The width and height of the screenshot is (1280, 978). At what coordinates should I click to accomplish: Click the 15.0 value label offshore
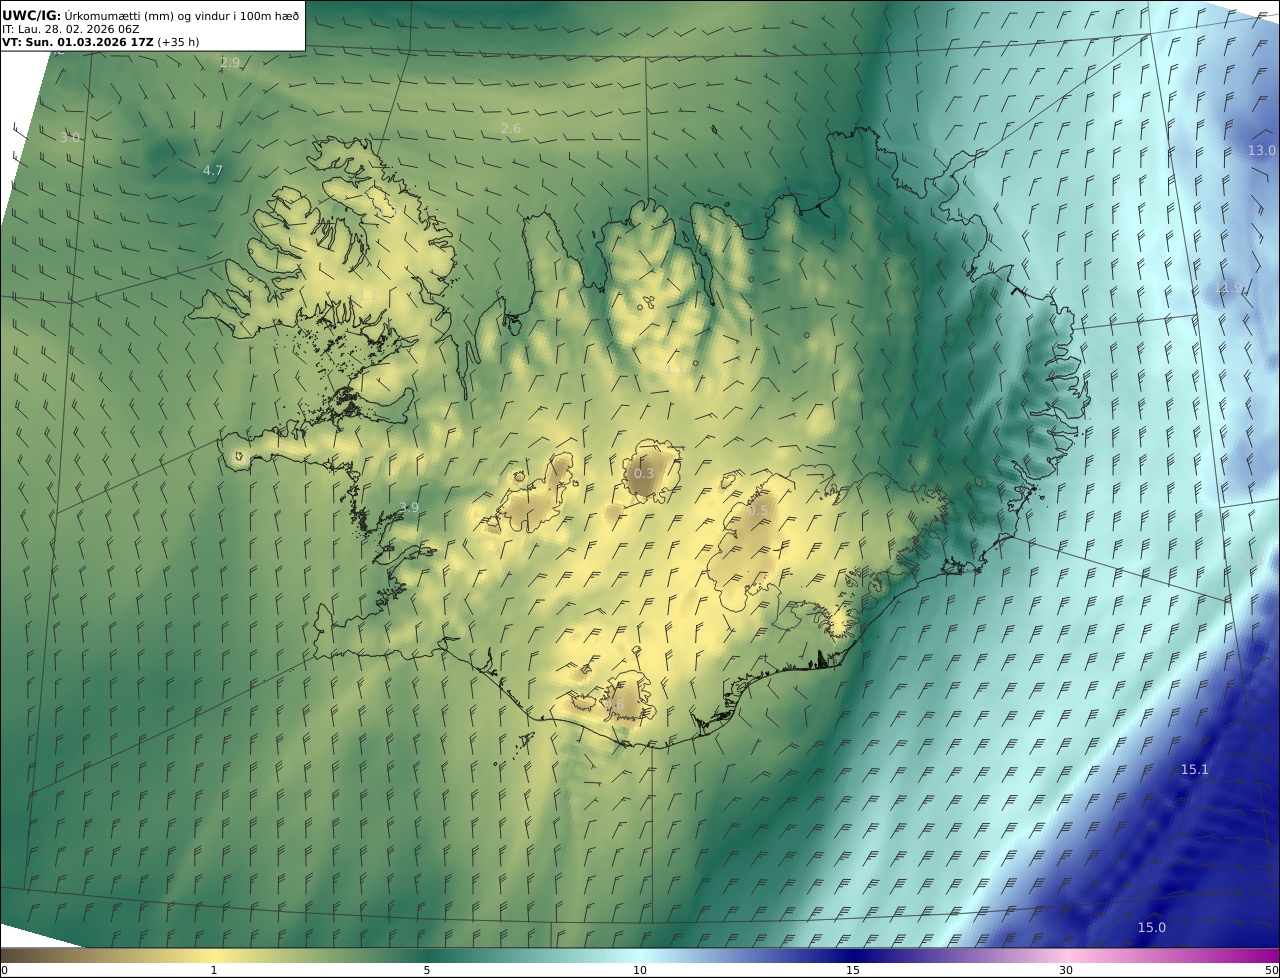tap(1152, 927)
